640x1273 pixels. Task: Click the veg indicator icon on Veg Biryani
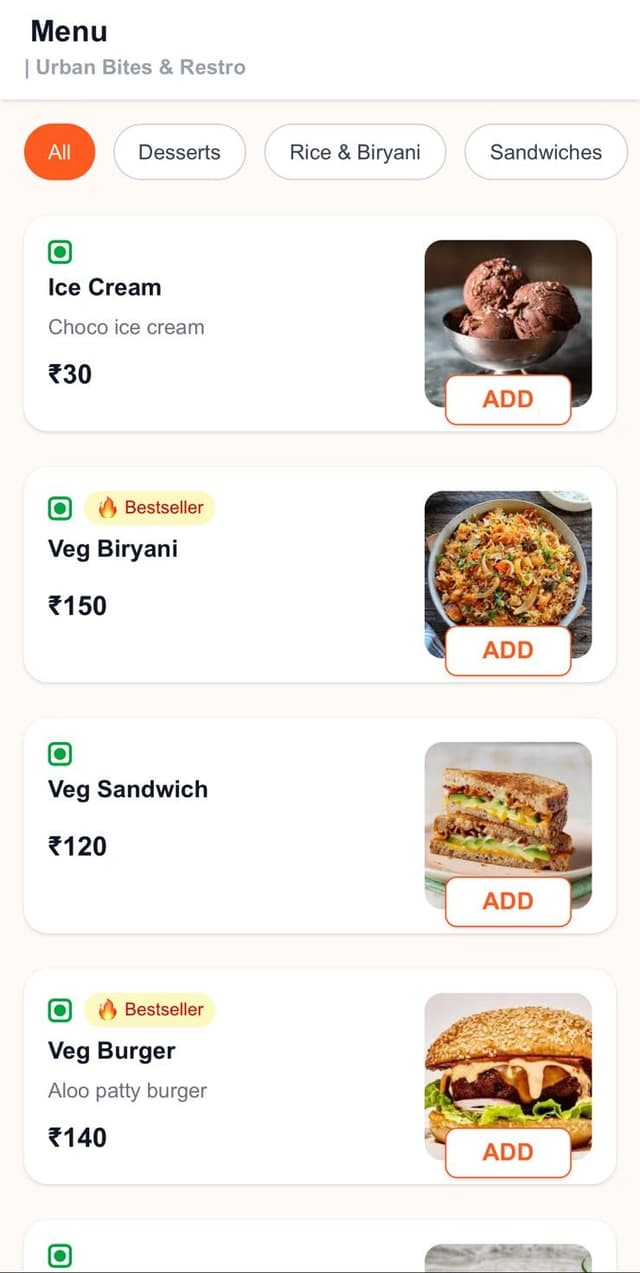(x=60, y=508)
